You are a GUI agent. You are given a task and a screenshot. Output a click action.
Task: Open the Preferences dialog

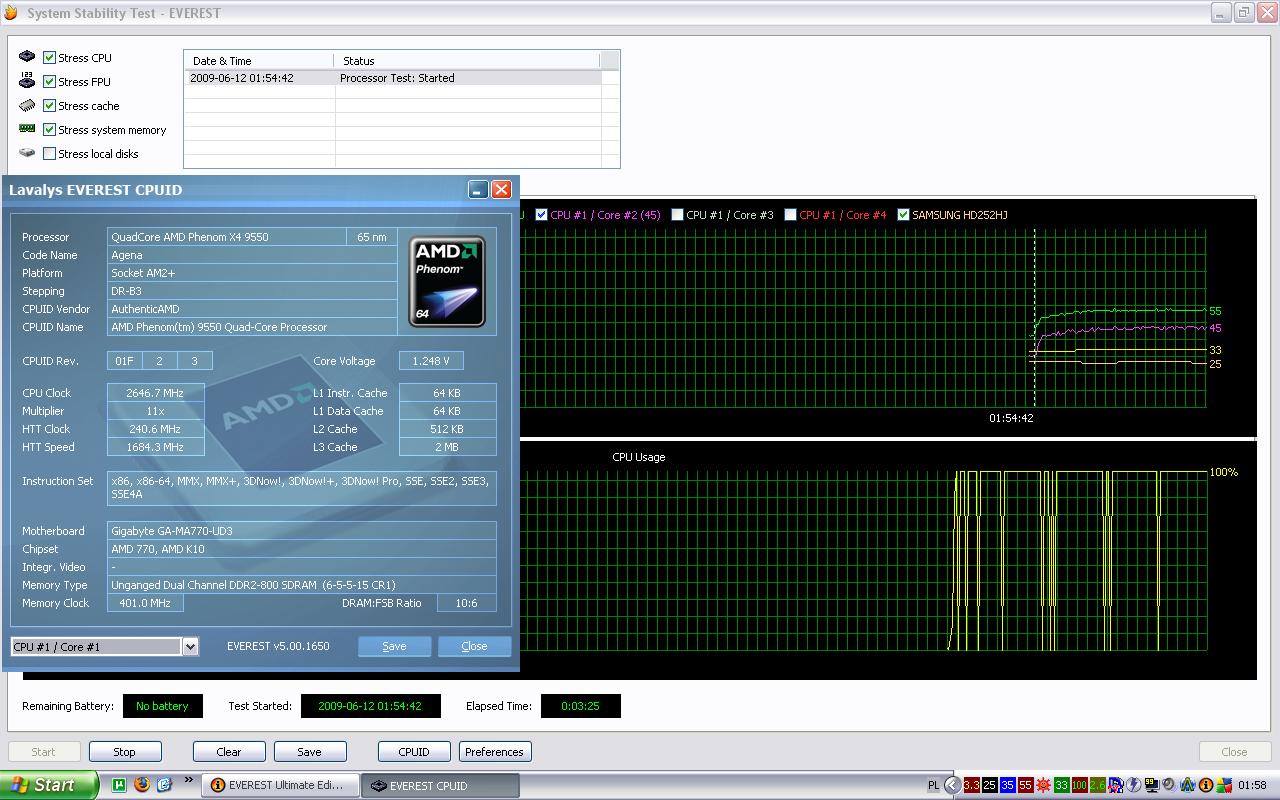point(494,752)
